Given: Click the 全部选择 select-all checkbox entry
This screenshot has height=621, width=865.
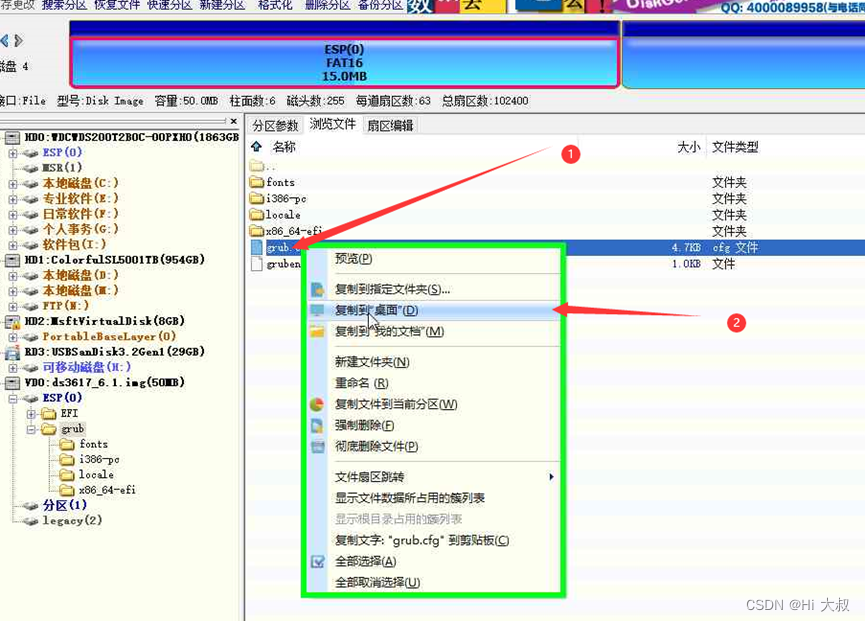Looking at the screenshot, I should point(316,560).
